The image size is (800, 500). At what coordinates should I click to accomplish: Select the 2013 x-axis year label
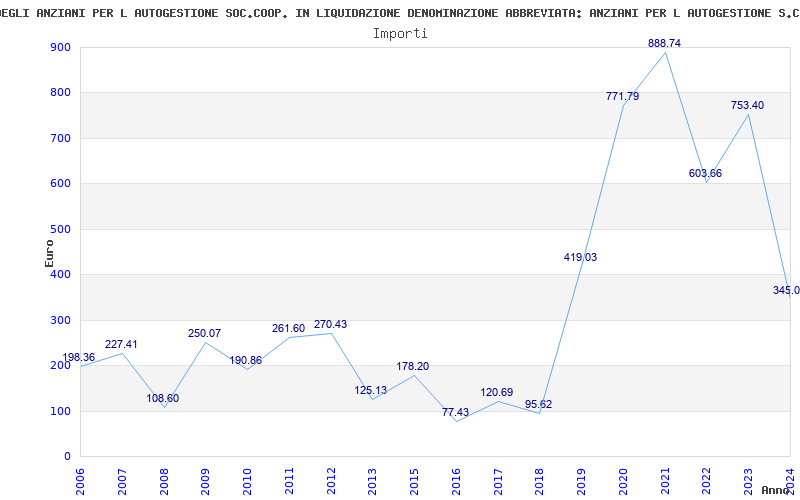372,482
